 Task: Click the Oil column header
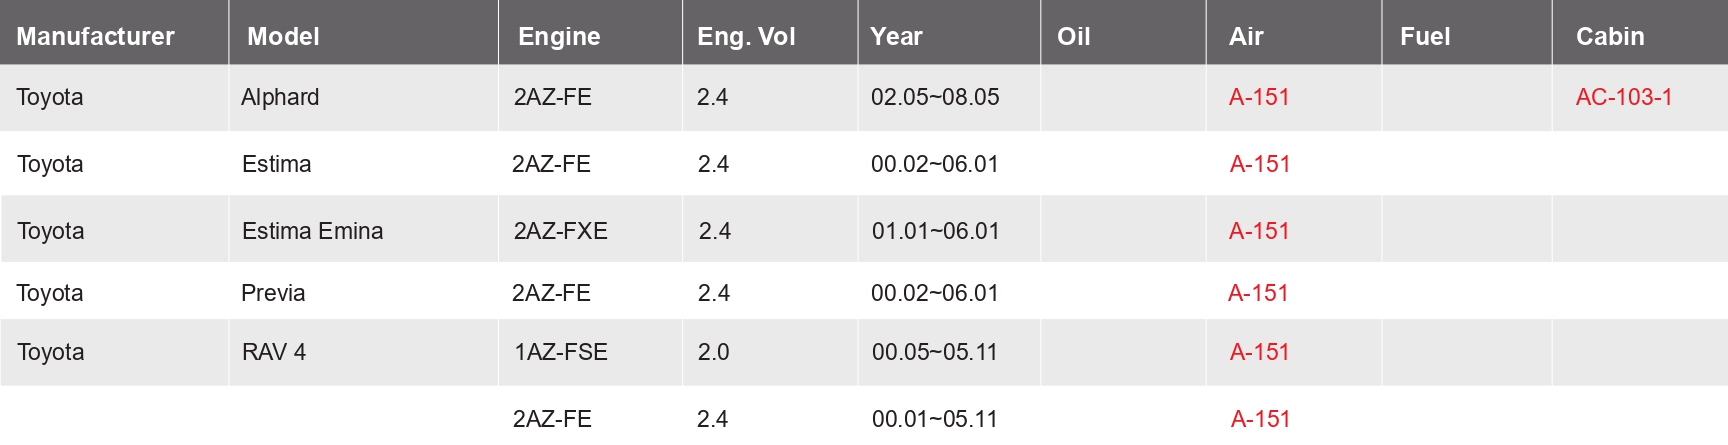pyautogui.click(x=1073, y=37)
